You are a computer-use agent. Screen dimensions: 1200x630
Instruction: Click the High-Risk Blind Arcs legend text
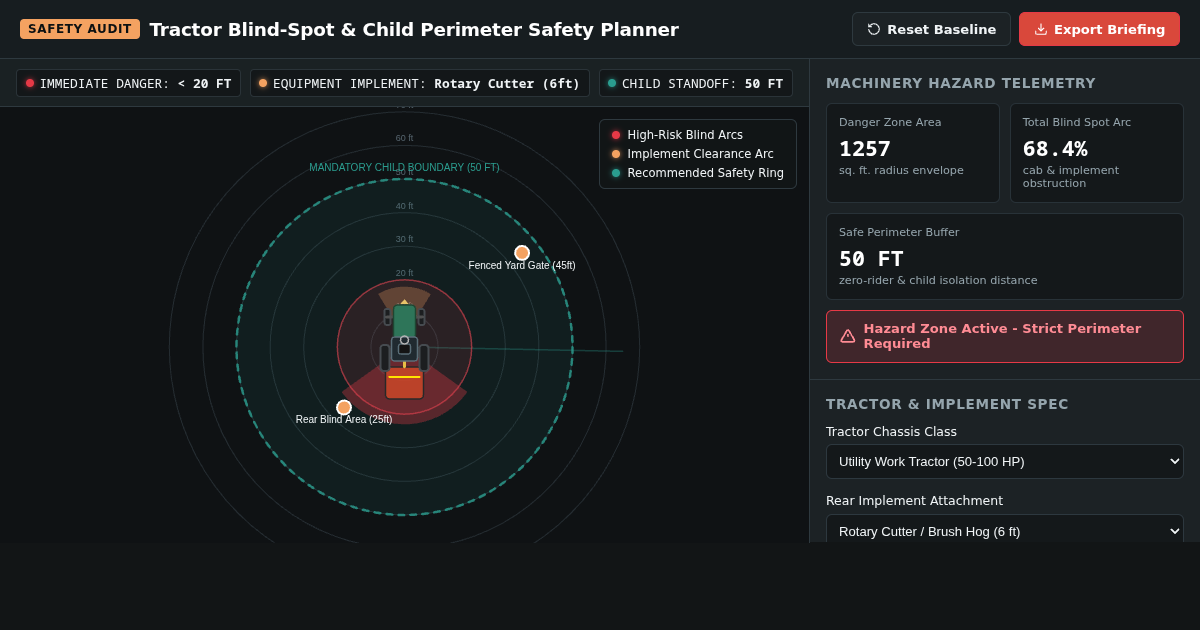(x=685, y=135)
